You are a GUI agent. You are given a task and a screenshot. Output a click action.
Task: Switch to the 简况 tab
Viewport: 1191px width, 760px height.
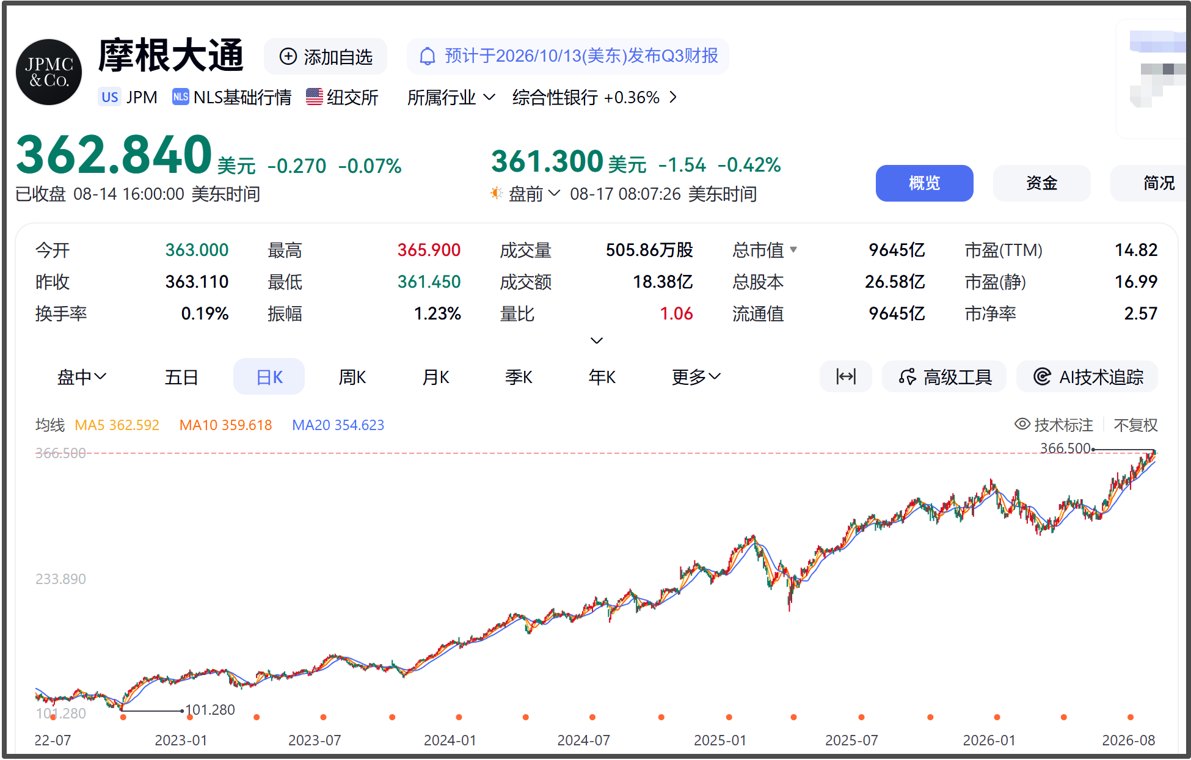tap(1150, 183)
